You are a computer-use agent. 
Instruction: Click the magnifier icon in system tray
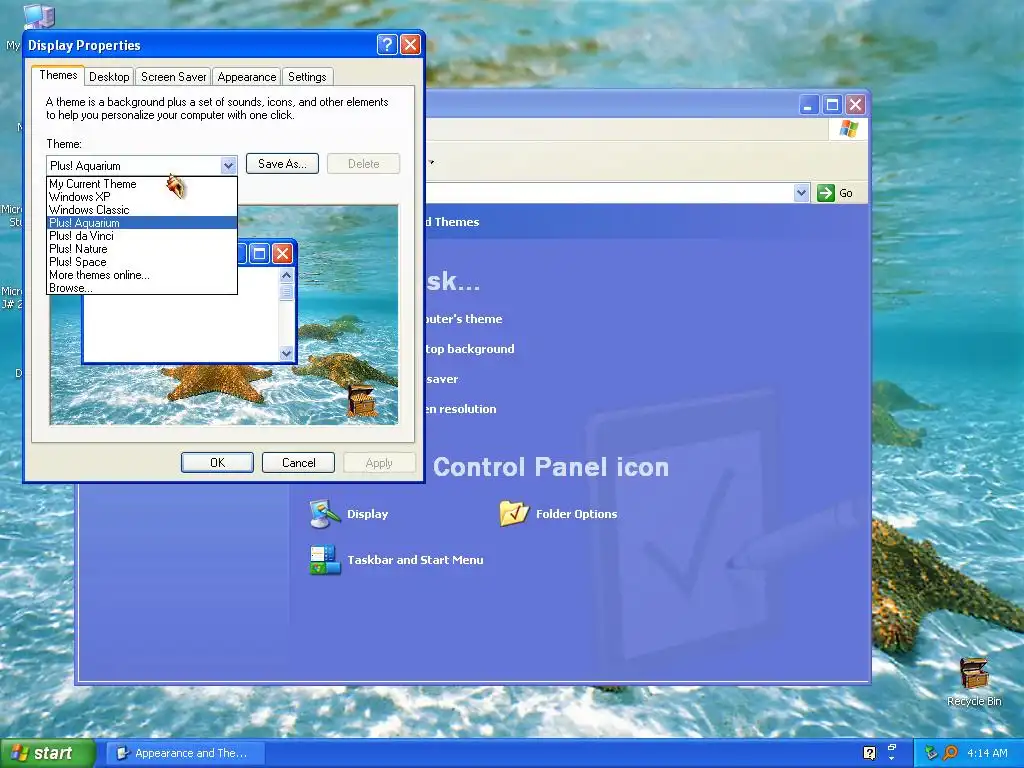(x=950, y=753)
